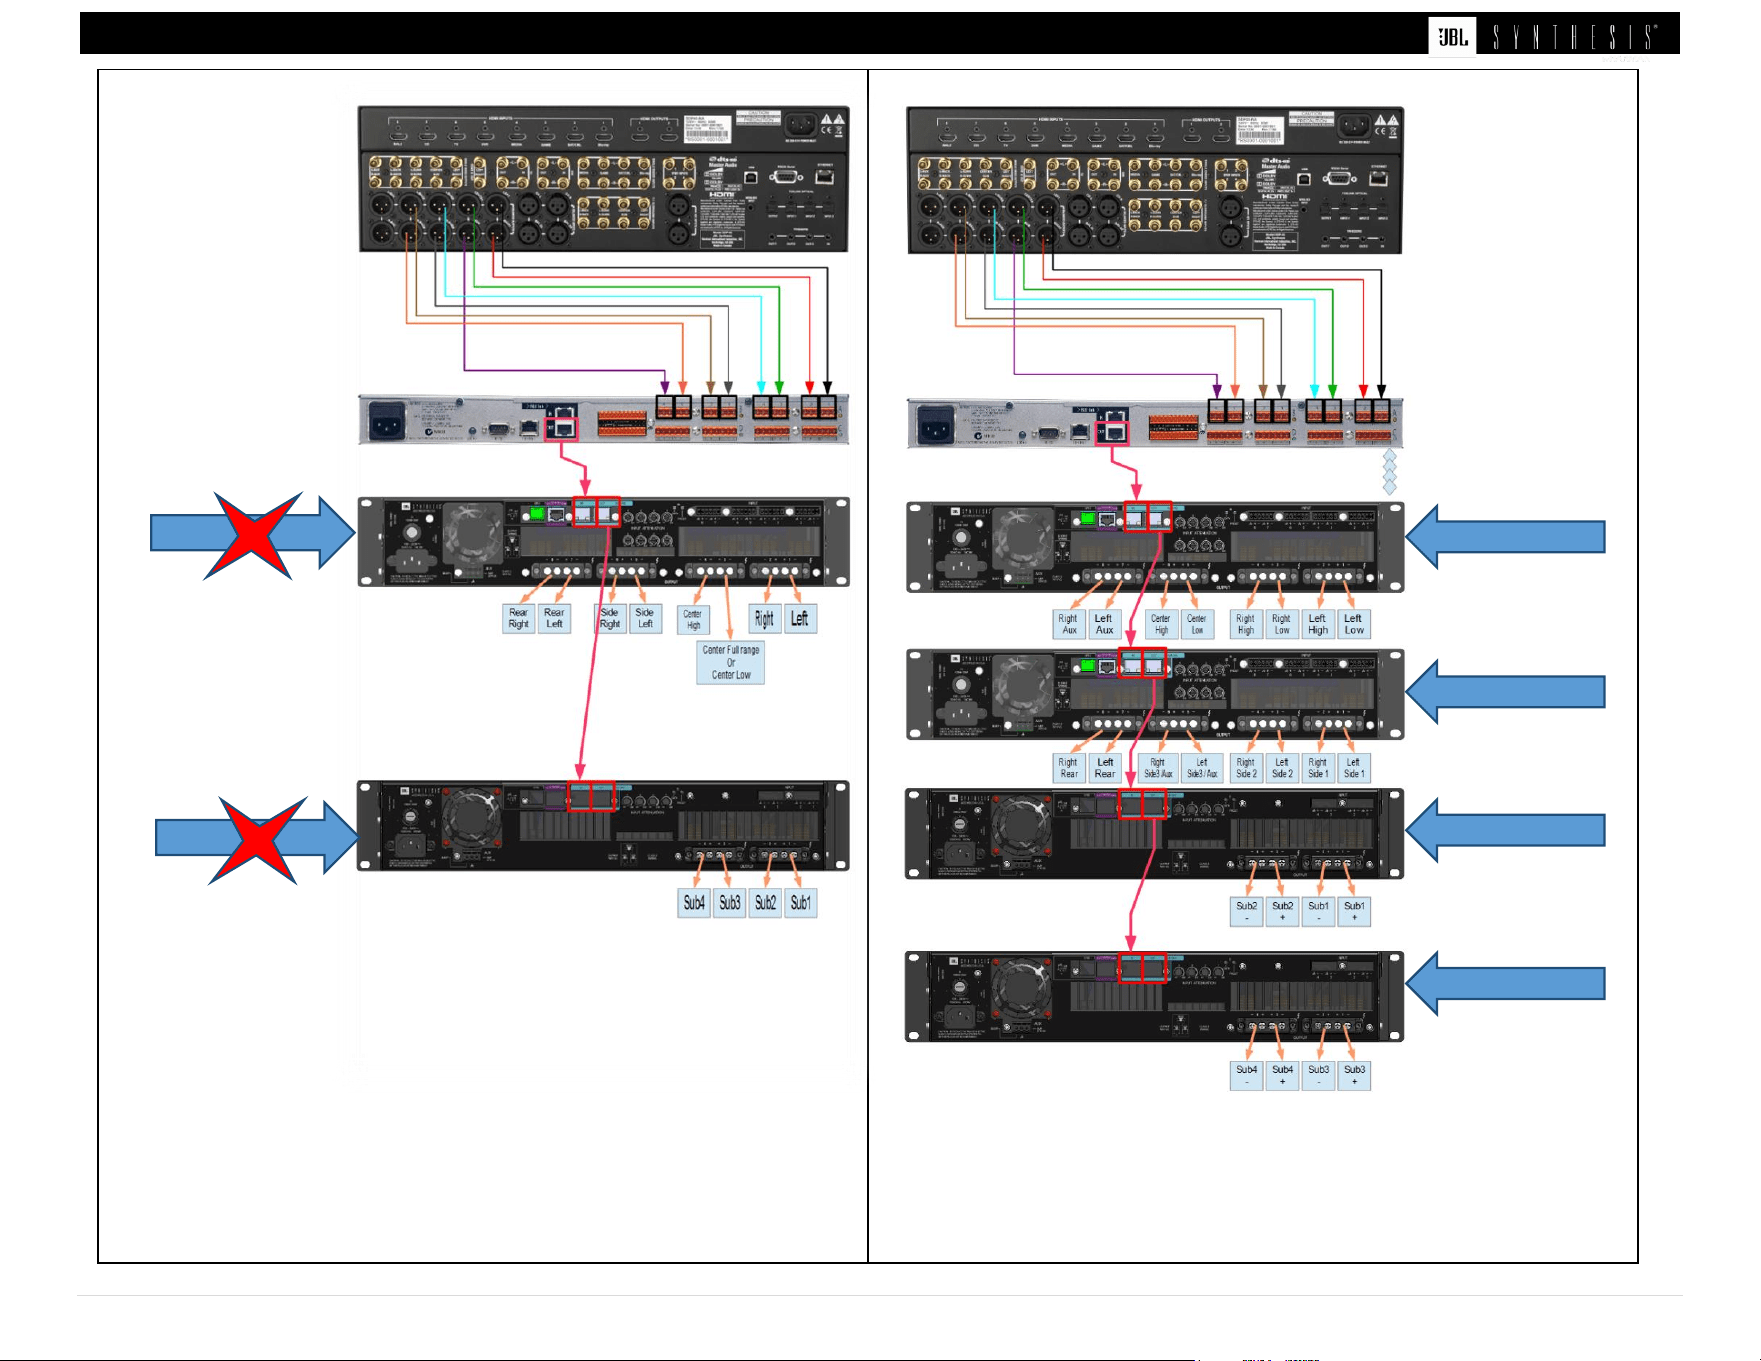Select the "Right Low" speaker label

point(1282,624)
